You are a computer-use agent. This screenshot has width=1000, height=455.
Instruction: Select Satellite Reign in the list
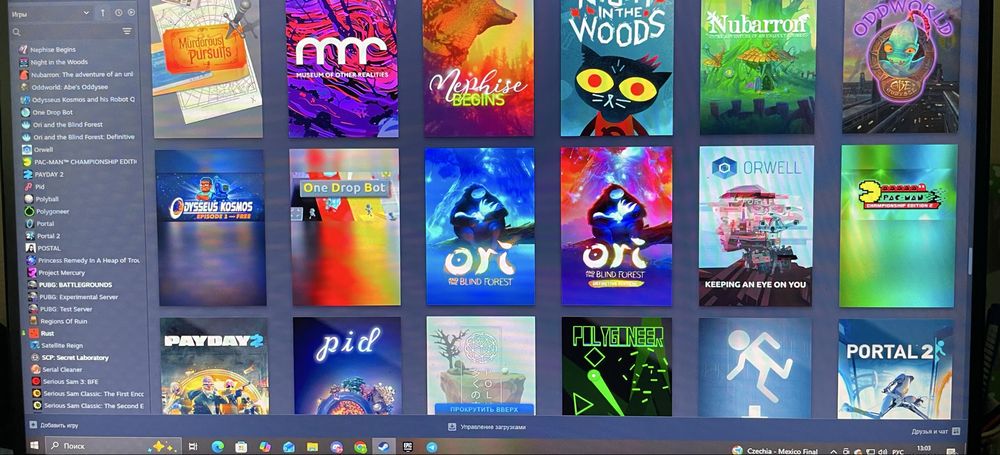coord(62,345)
